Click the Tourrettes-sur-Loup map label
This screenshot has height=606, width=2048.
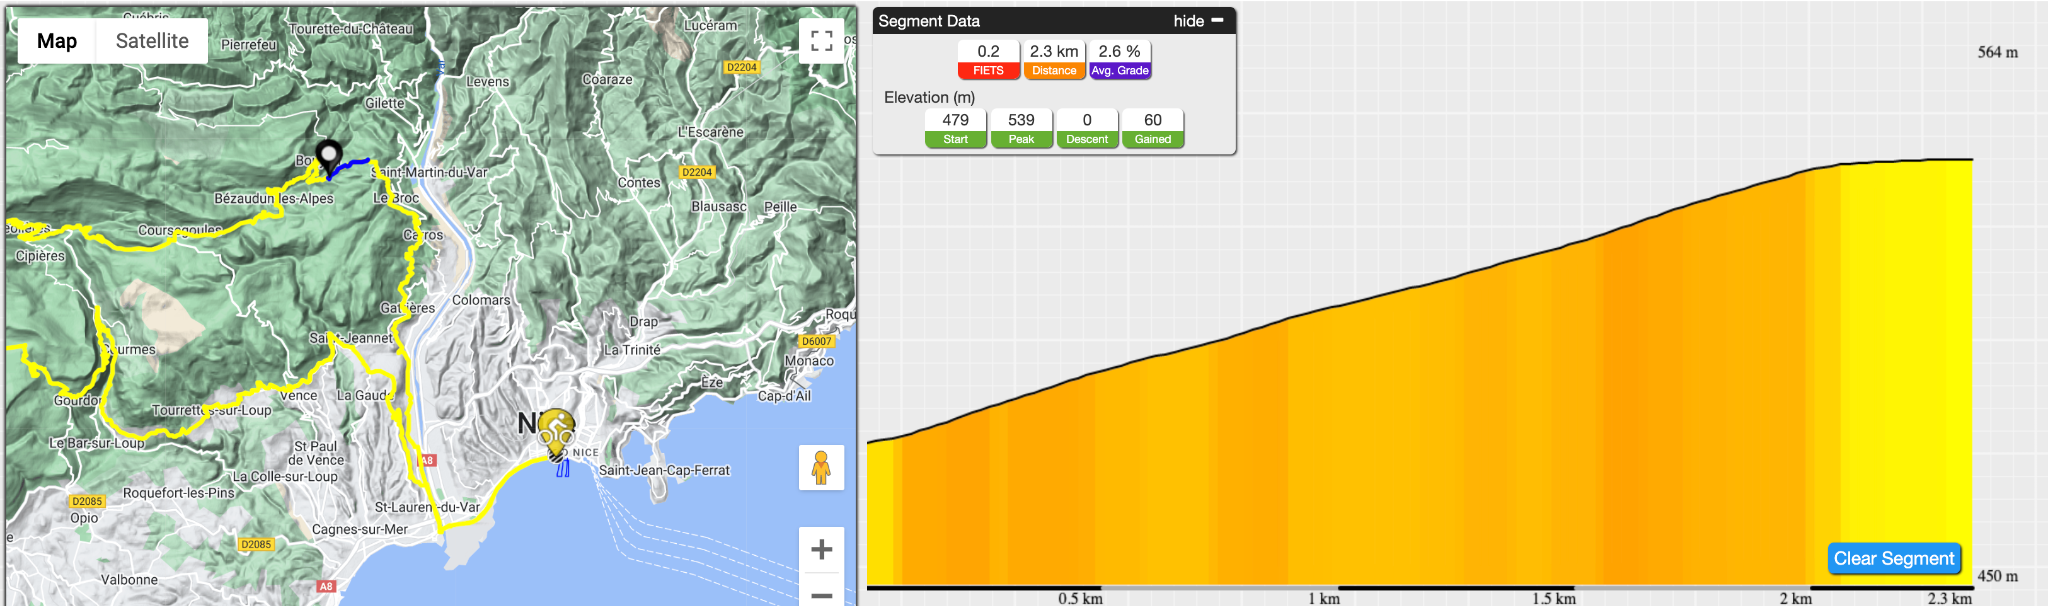pyautogui.click(x=211, y=410)
